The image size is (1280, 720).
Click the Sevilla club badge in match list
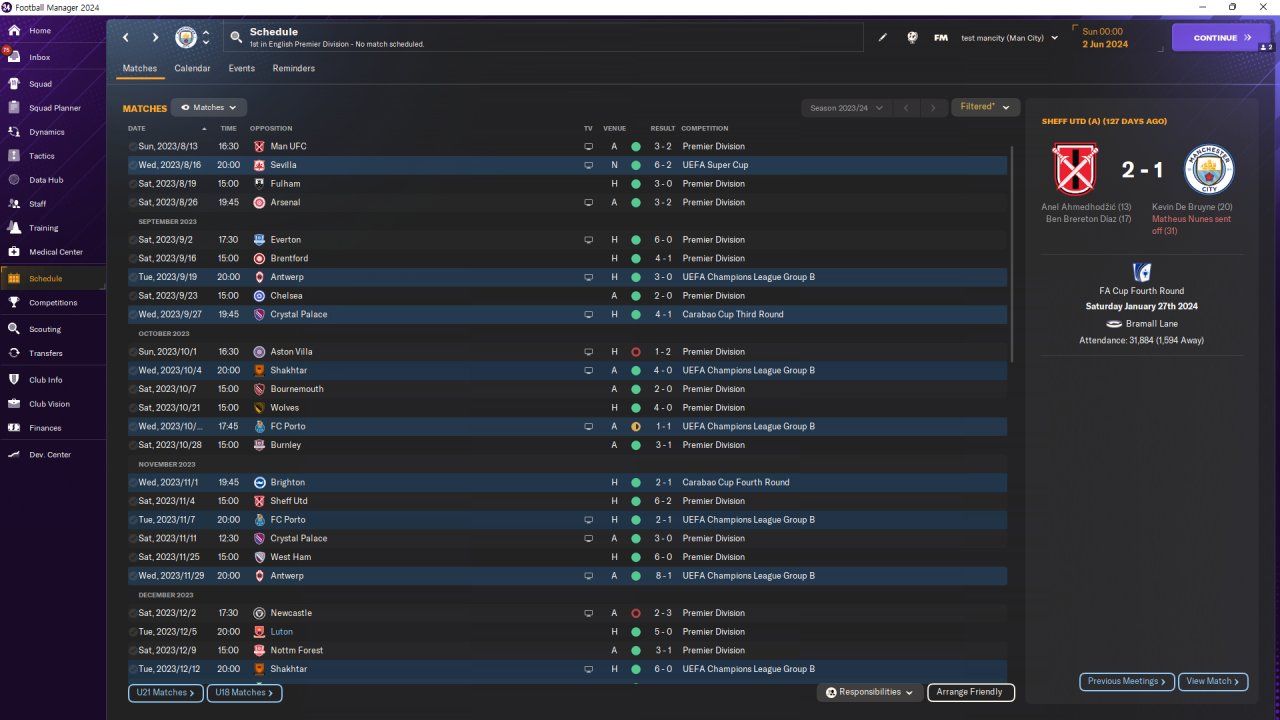tap(259, 165)
